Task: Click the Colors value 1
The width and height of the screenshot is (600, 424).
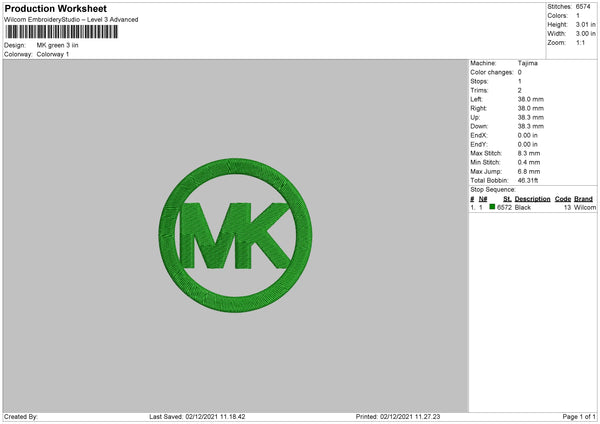Action: 578,16
